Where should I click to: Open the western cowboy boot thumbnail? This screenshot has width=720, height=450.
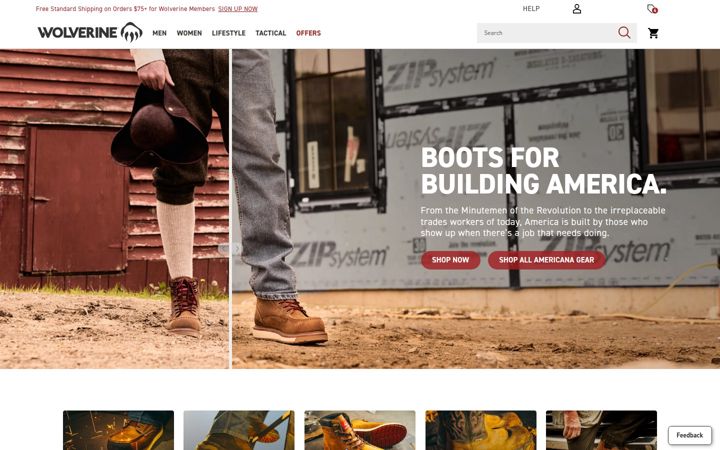[481, 430]
